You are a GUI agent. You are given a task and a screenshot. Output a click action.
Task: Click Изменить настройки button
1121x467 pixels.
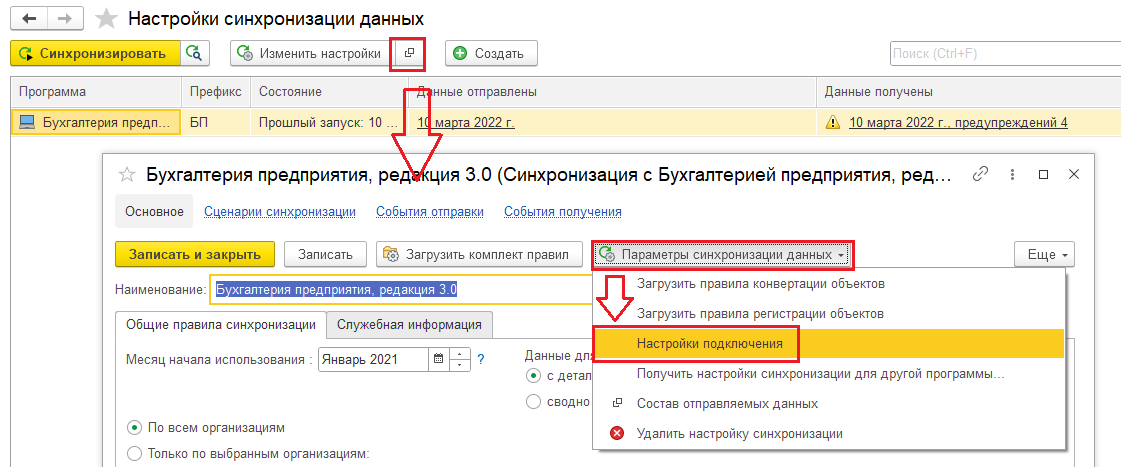click(x=310, y=53)
